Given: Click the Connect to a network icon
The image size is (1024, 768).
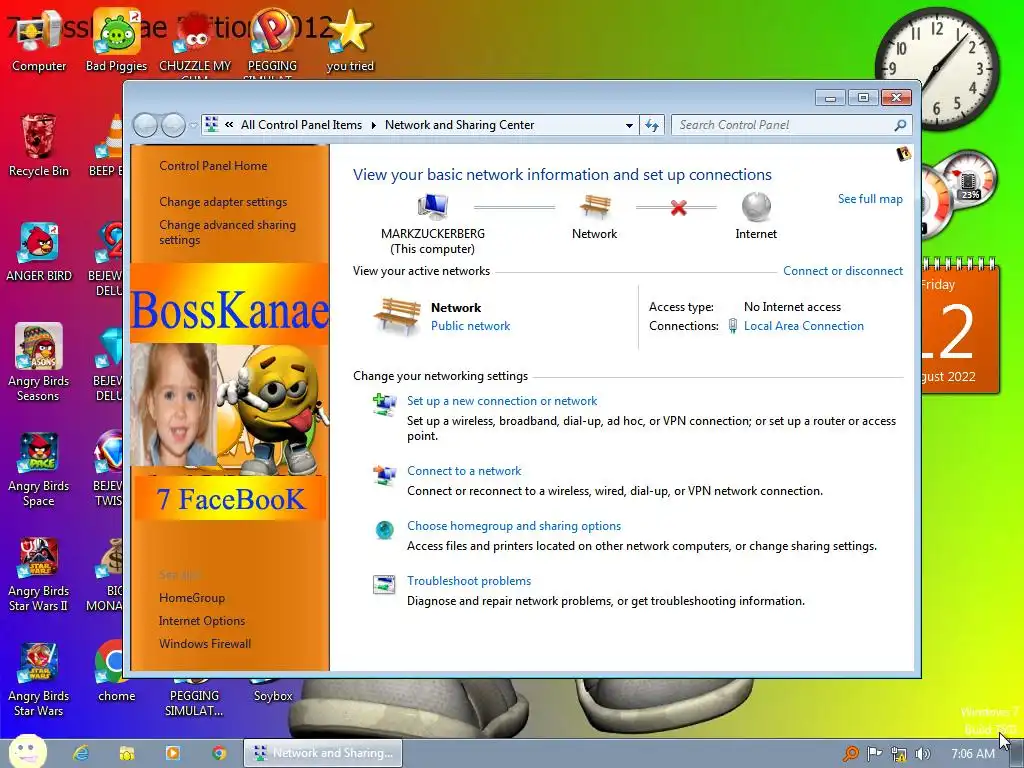Looking at the screenshot, I should pos(384,475).
